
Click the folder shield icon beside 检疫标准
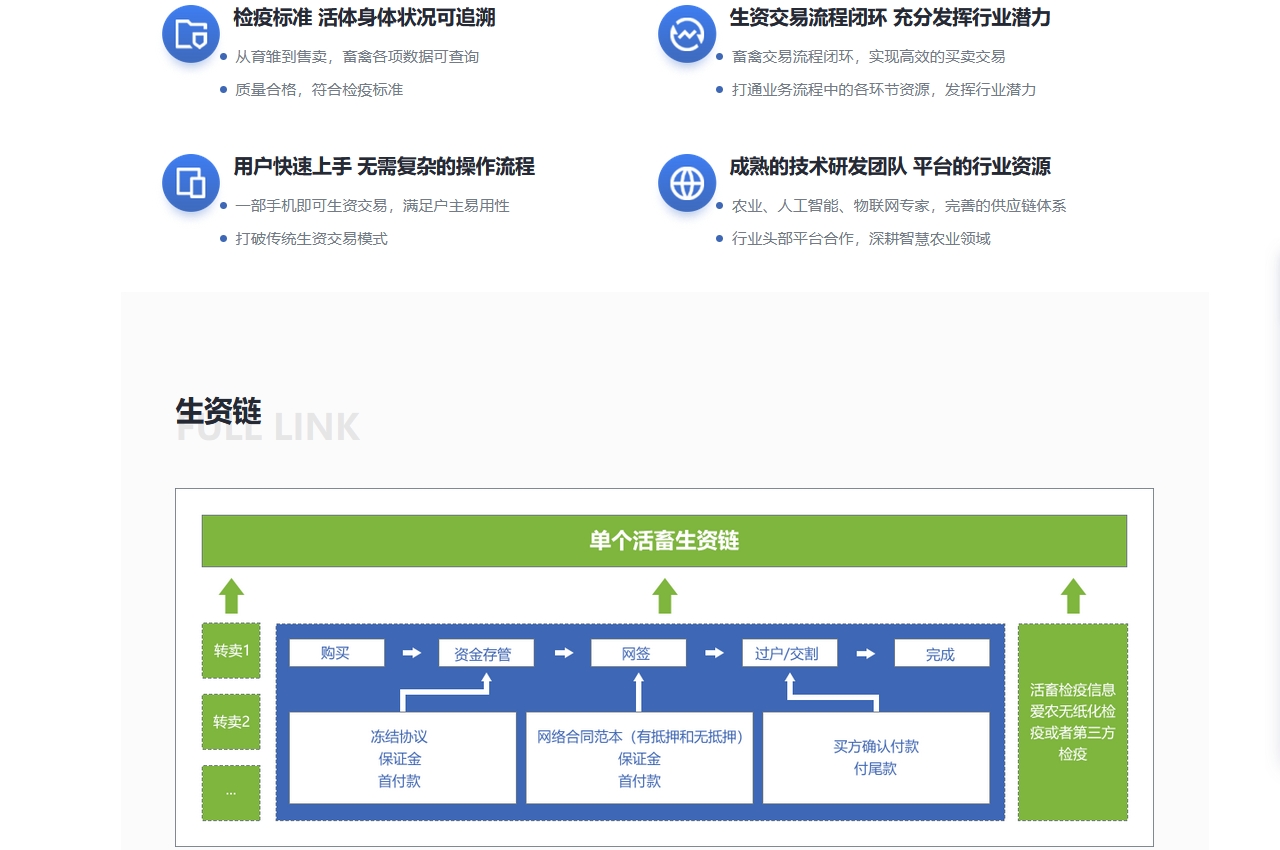point(190,33)
